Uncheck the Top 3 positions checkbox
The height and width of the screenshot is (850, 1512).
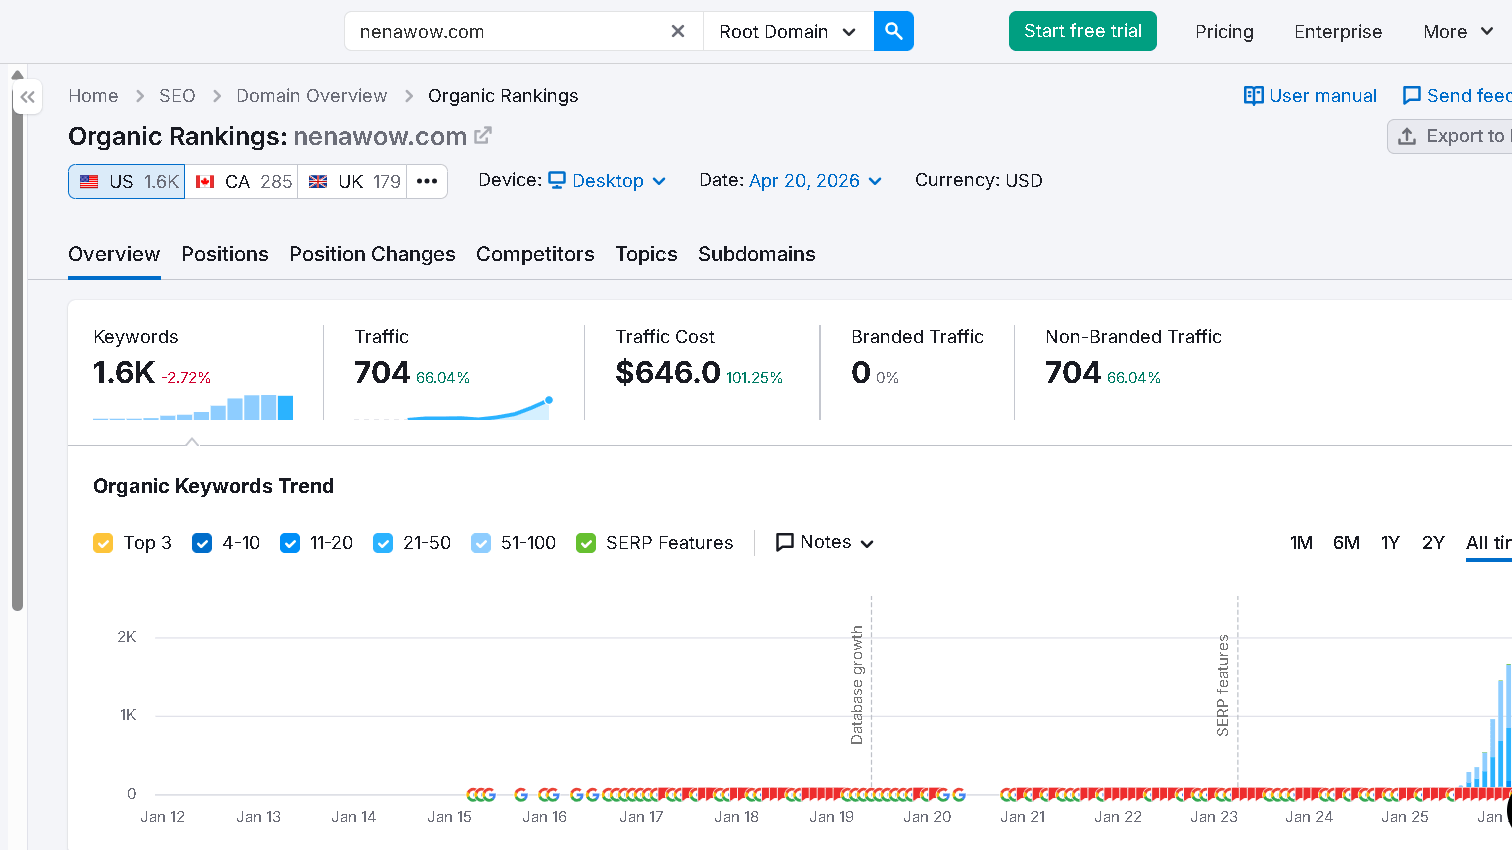coord(104,542)
